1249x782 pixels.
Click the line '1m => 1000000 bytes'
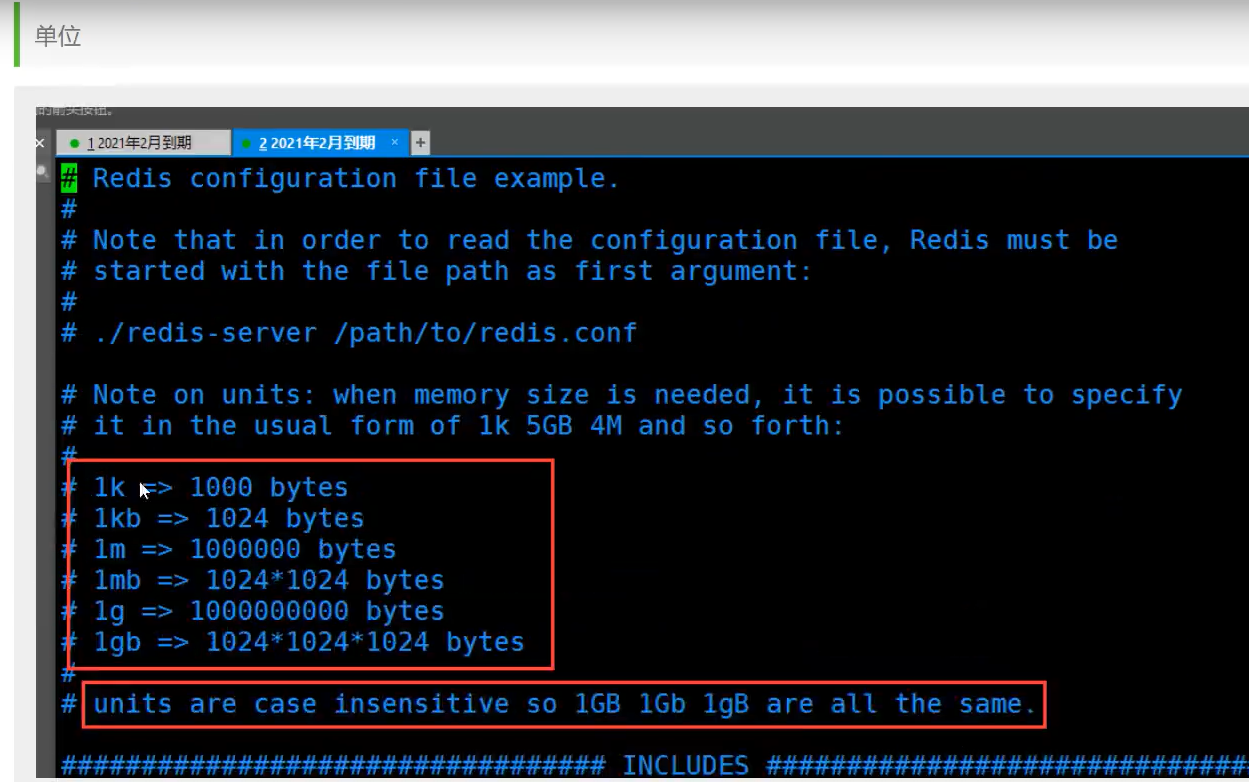pyautogui.click(x=245, y=550)
